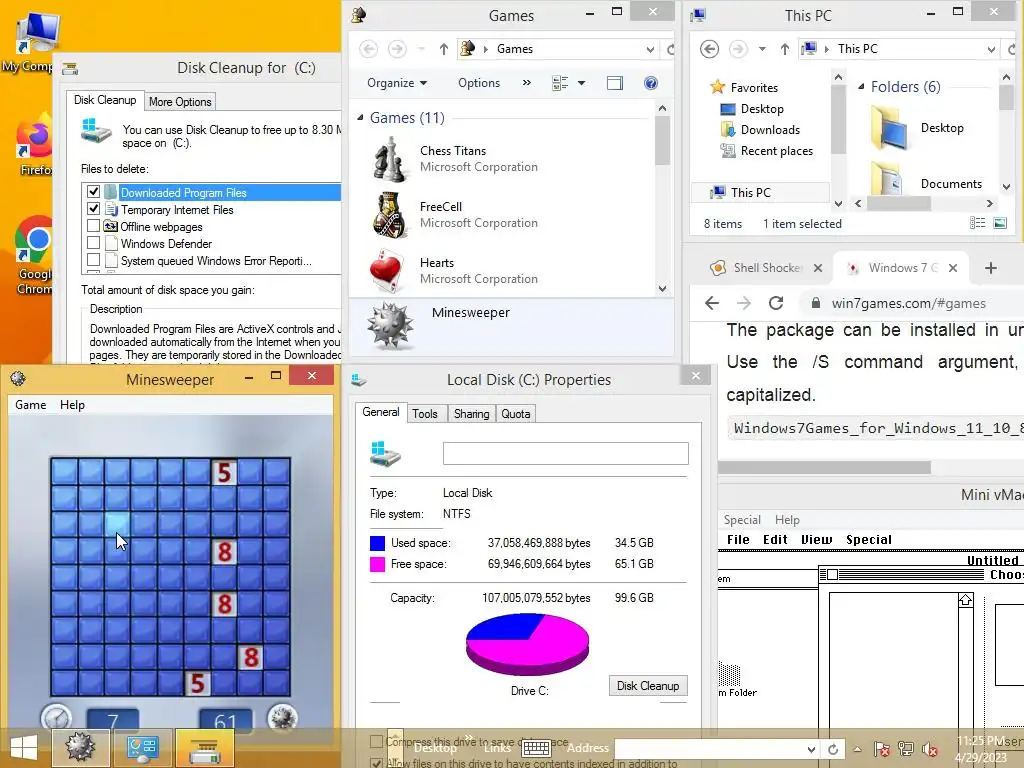Collapse the Games (11) group
1024x768 pixels.
(360, 118)
